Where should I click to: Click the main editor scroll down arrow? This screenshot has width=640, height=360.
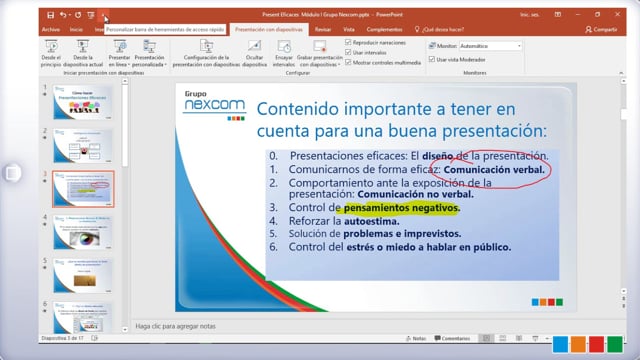[x=623, y=291]
